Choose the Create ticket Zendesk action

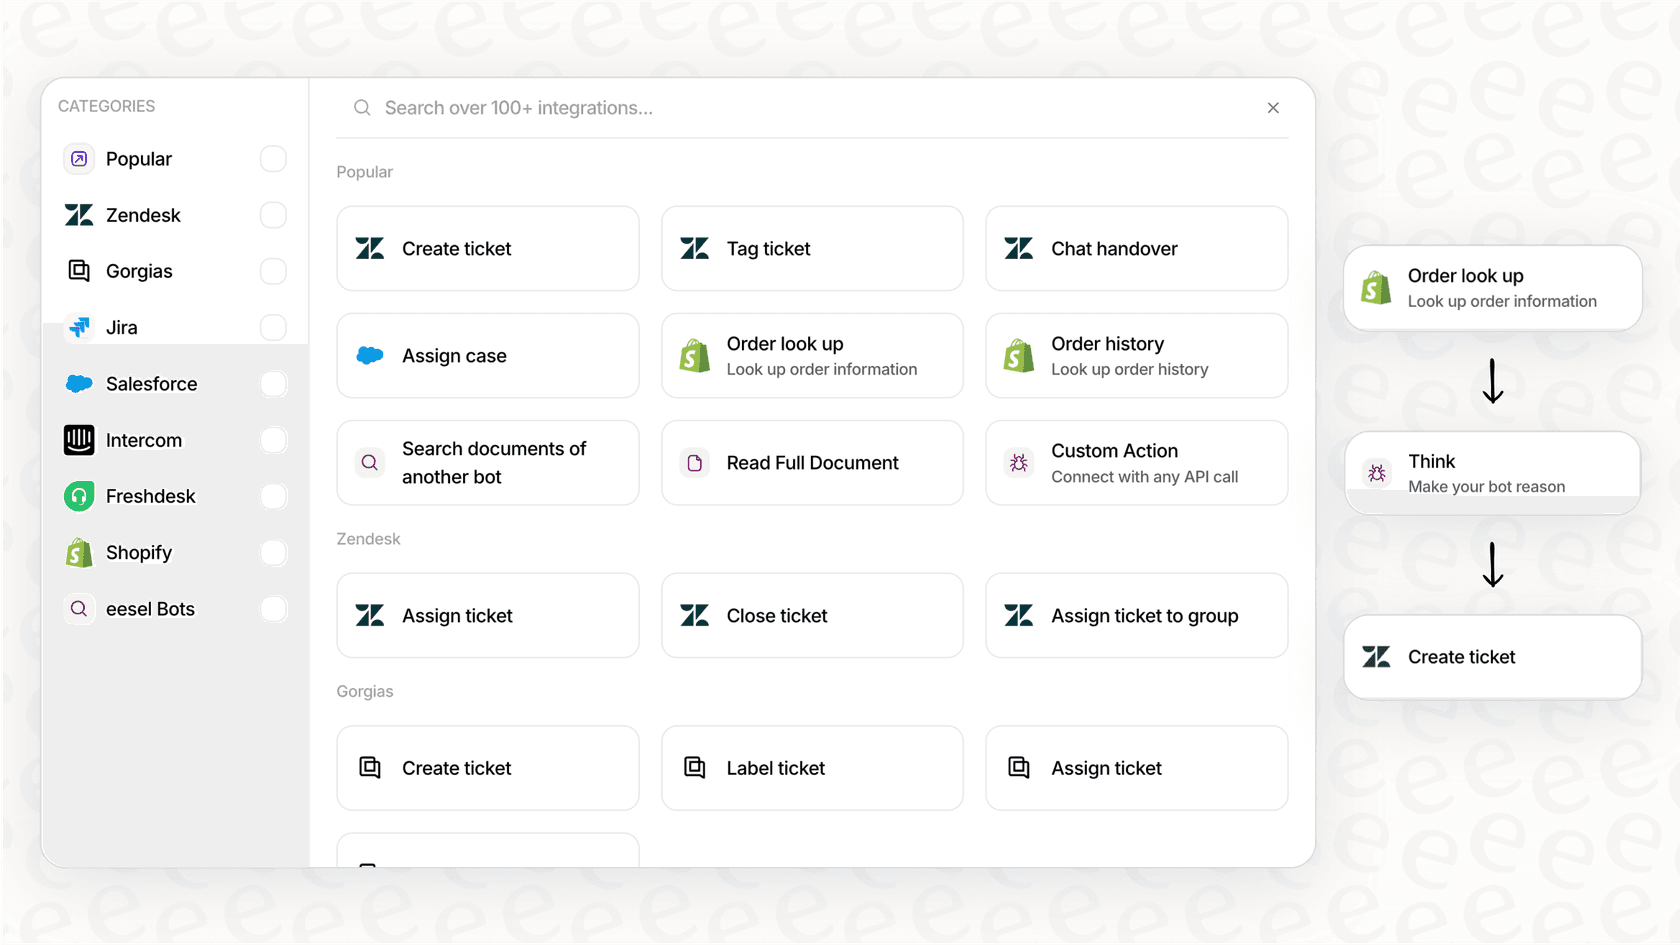click(487, 248)
